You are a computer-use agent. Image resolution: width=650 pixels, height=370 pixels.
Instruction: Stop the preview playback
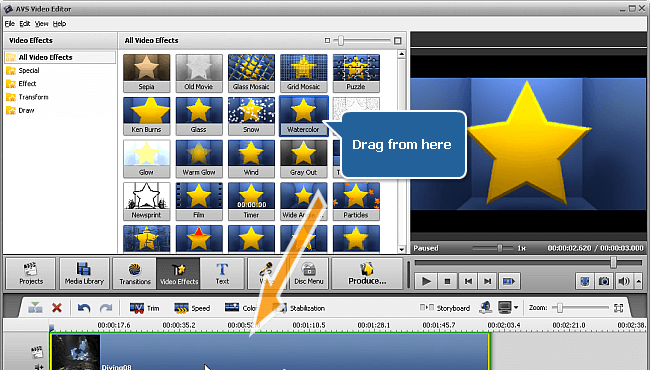point(447,281)
